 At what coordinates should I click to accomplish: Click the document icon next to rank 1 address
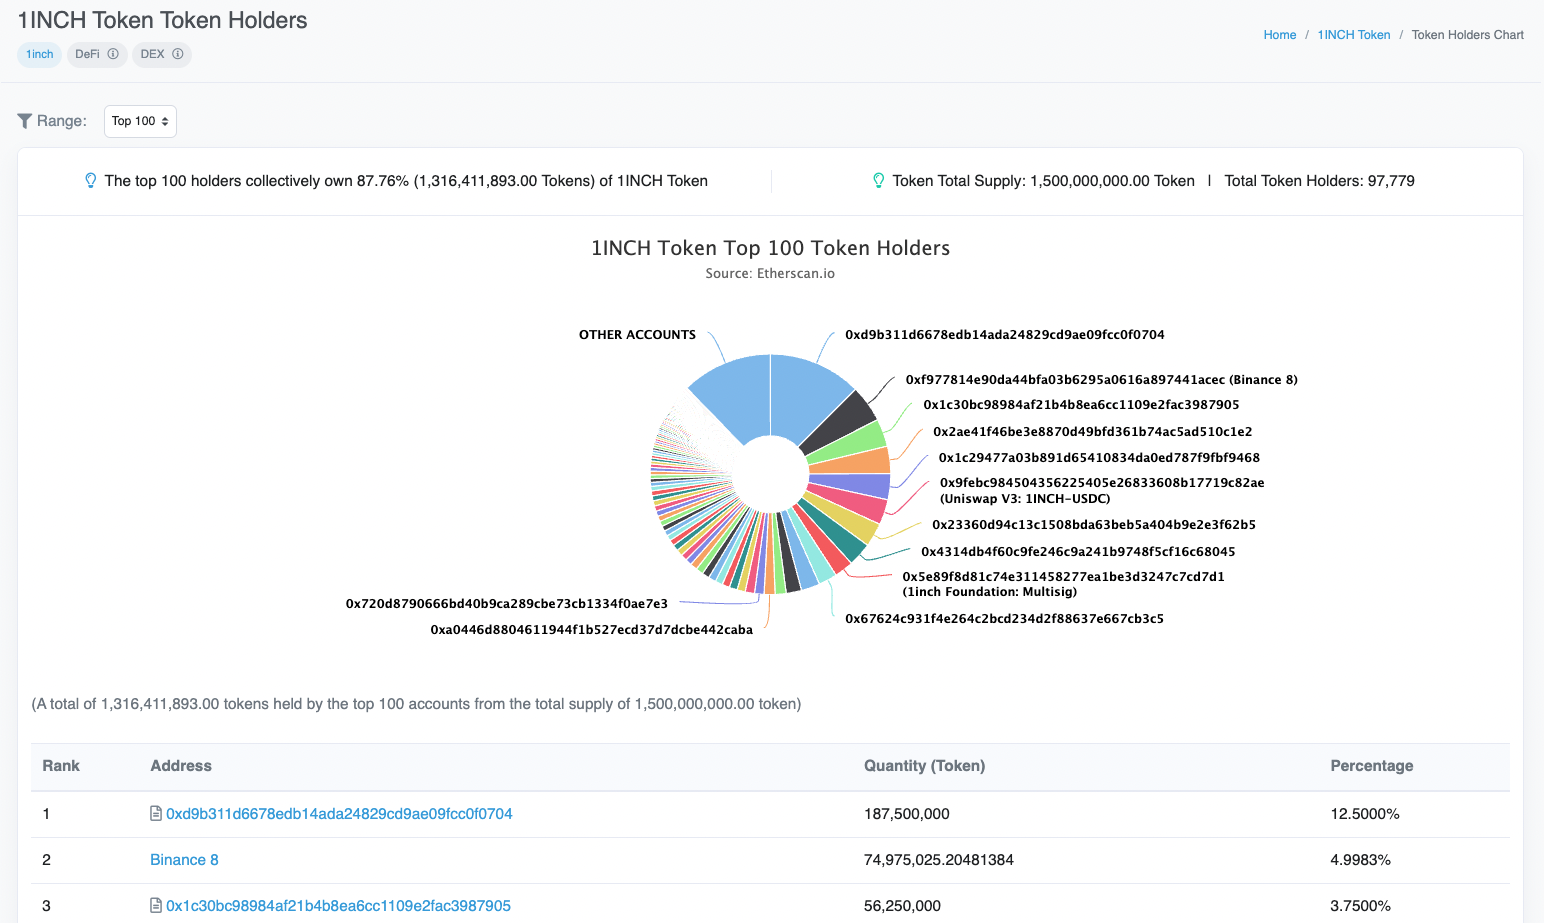click(x=155, y=813)
